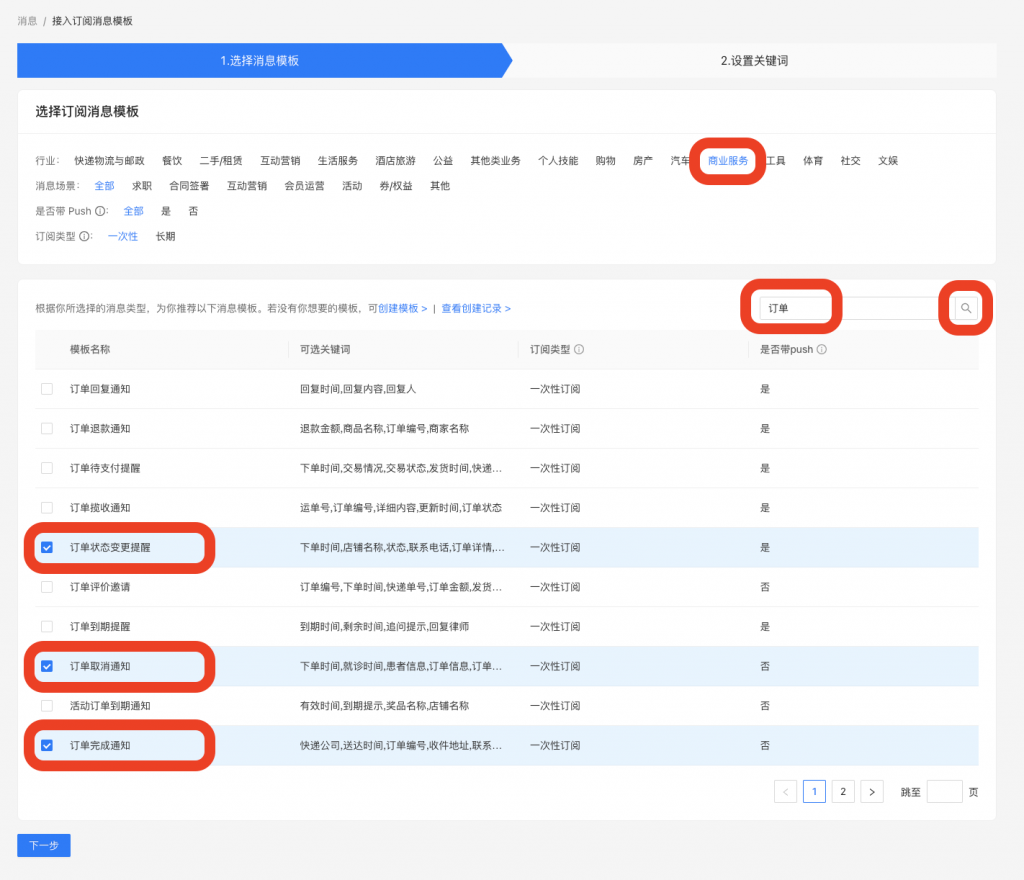Open step 2.设置关键词
Viewport: 1024px width, 880px height.
coord(754,61)
